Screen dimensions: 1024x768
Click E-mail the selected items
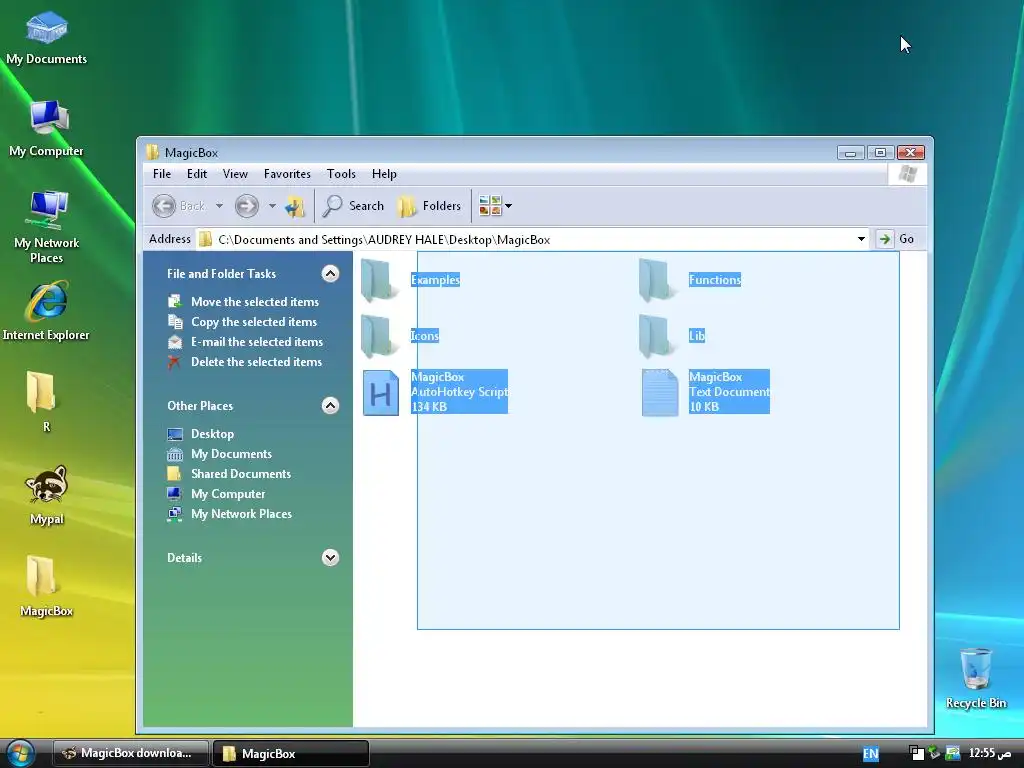[x=245, y=342]
